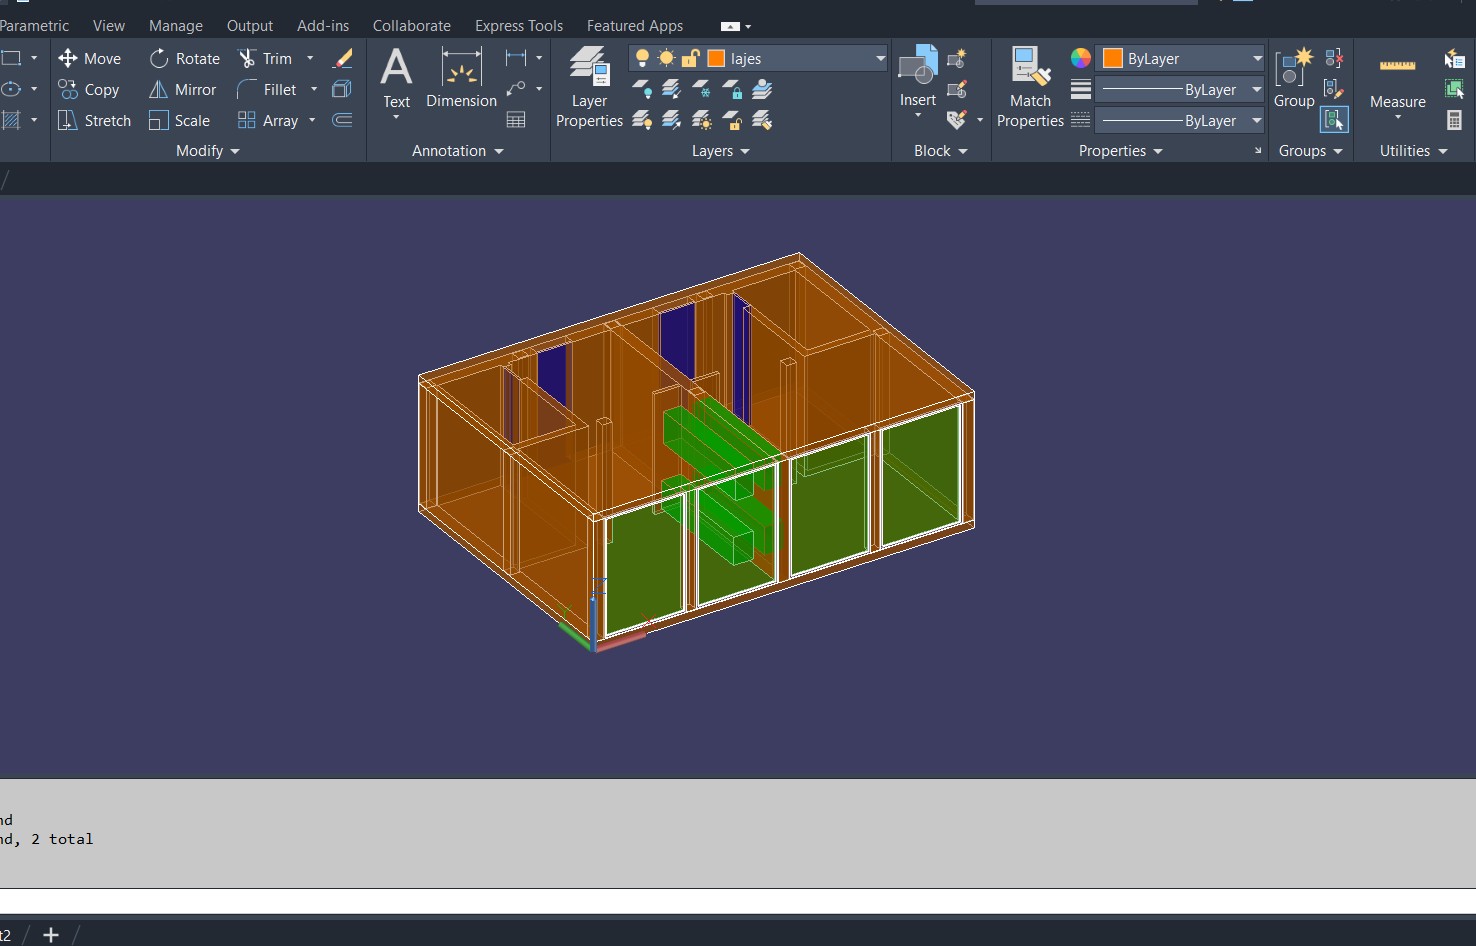Open the lajes layer dropdown list

pyautogui.click(x=880, y=59)
